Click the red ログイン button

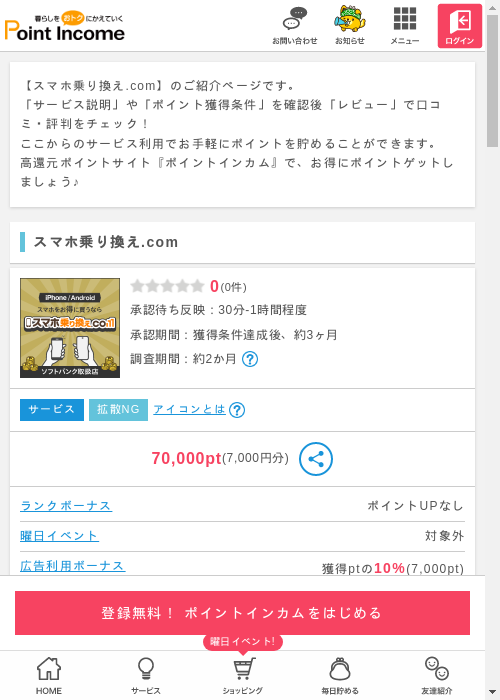(459, 26)
